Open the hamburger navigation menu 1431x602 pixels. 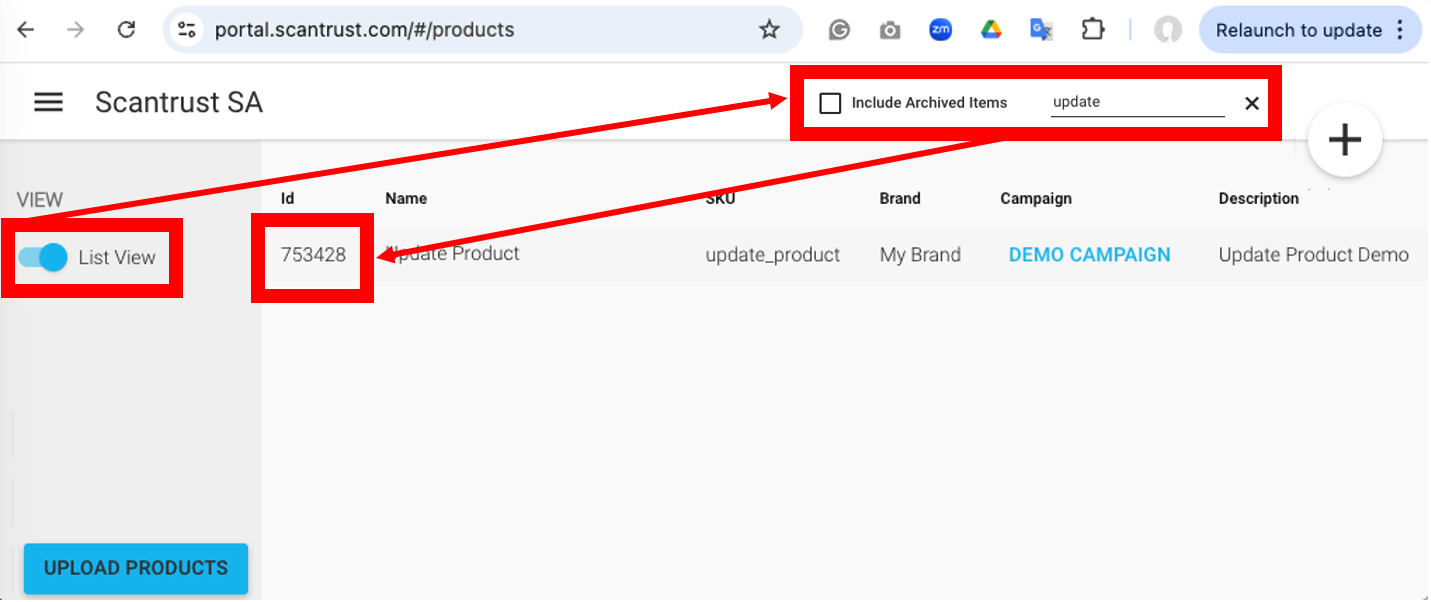pyautogui.click(x=48, y=102)
